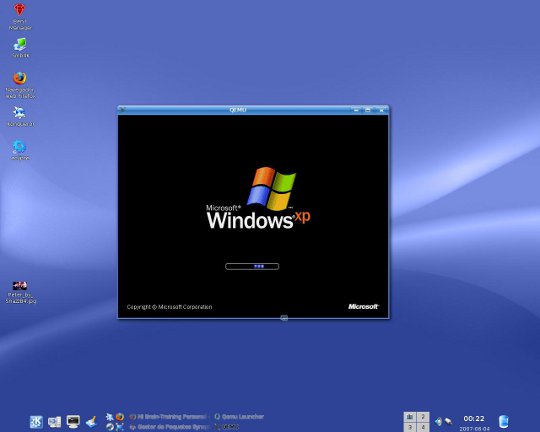Open the KDE K menu button
Viewport: 540px width, 432px height.
click(36, 422)
